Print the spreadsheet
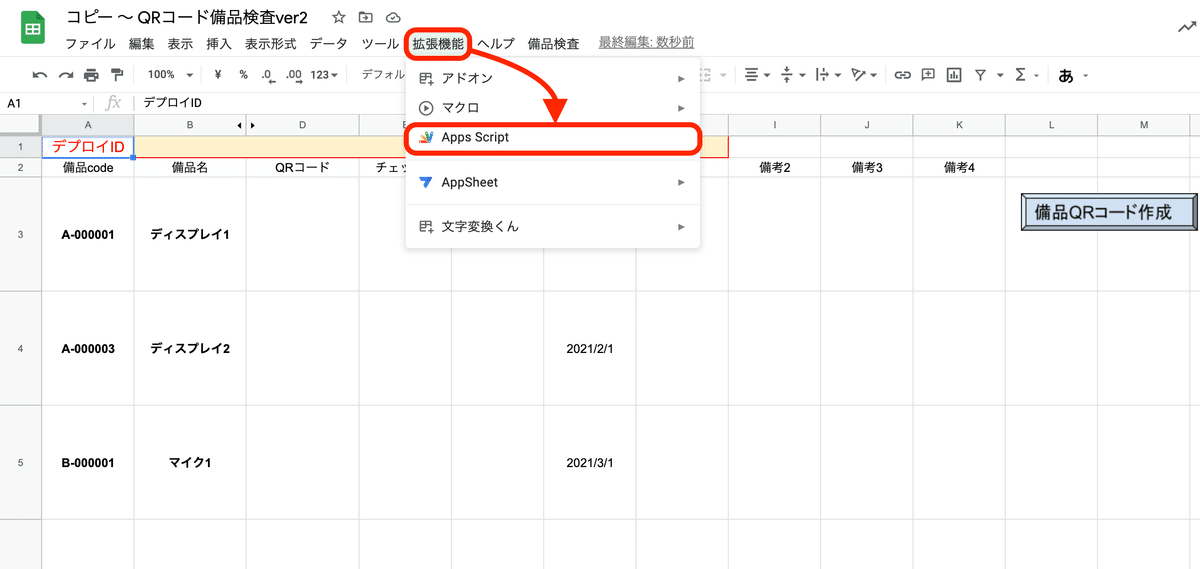The width and height of the screenshot is (1200, 569). coord(92,75)
